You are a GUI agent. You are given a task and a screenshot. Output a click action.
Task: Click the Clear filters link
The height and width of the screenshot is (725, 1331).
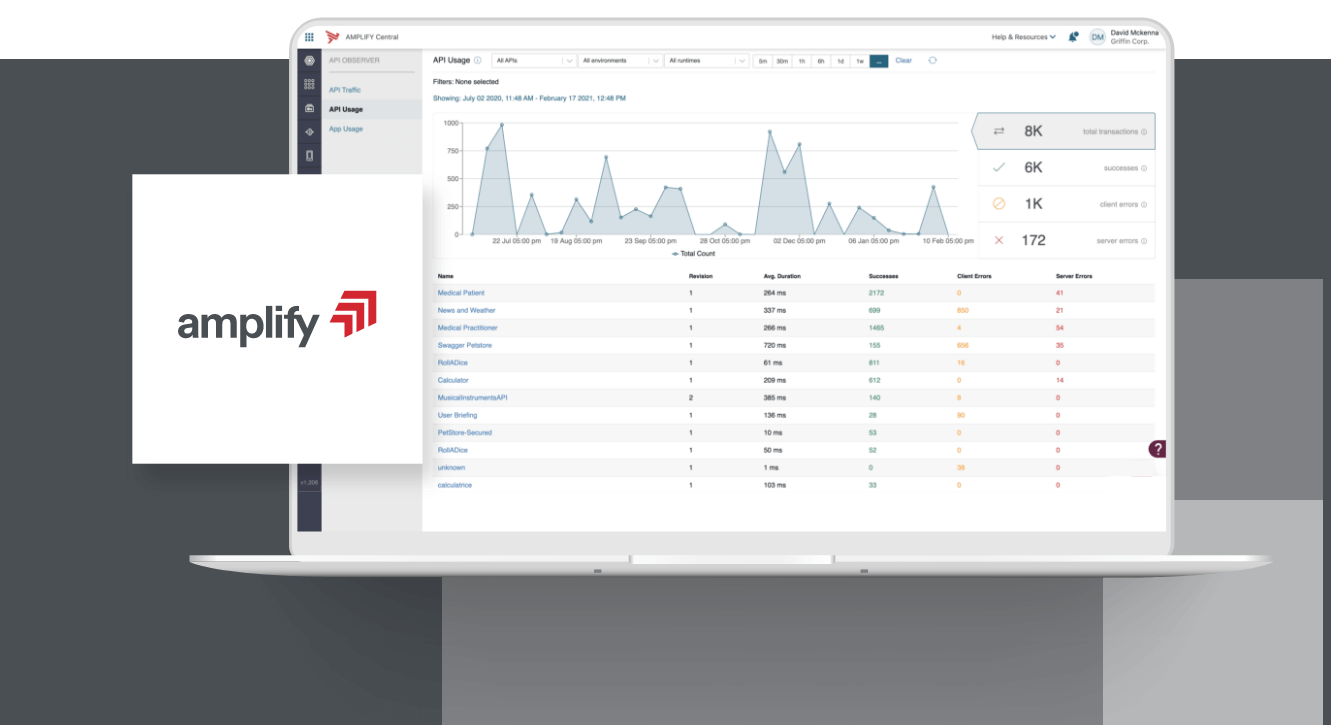[x=903, y=61]
